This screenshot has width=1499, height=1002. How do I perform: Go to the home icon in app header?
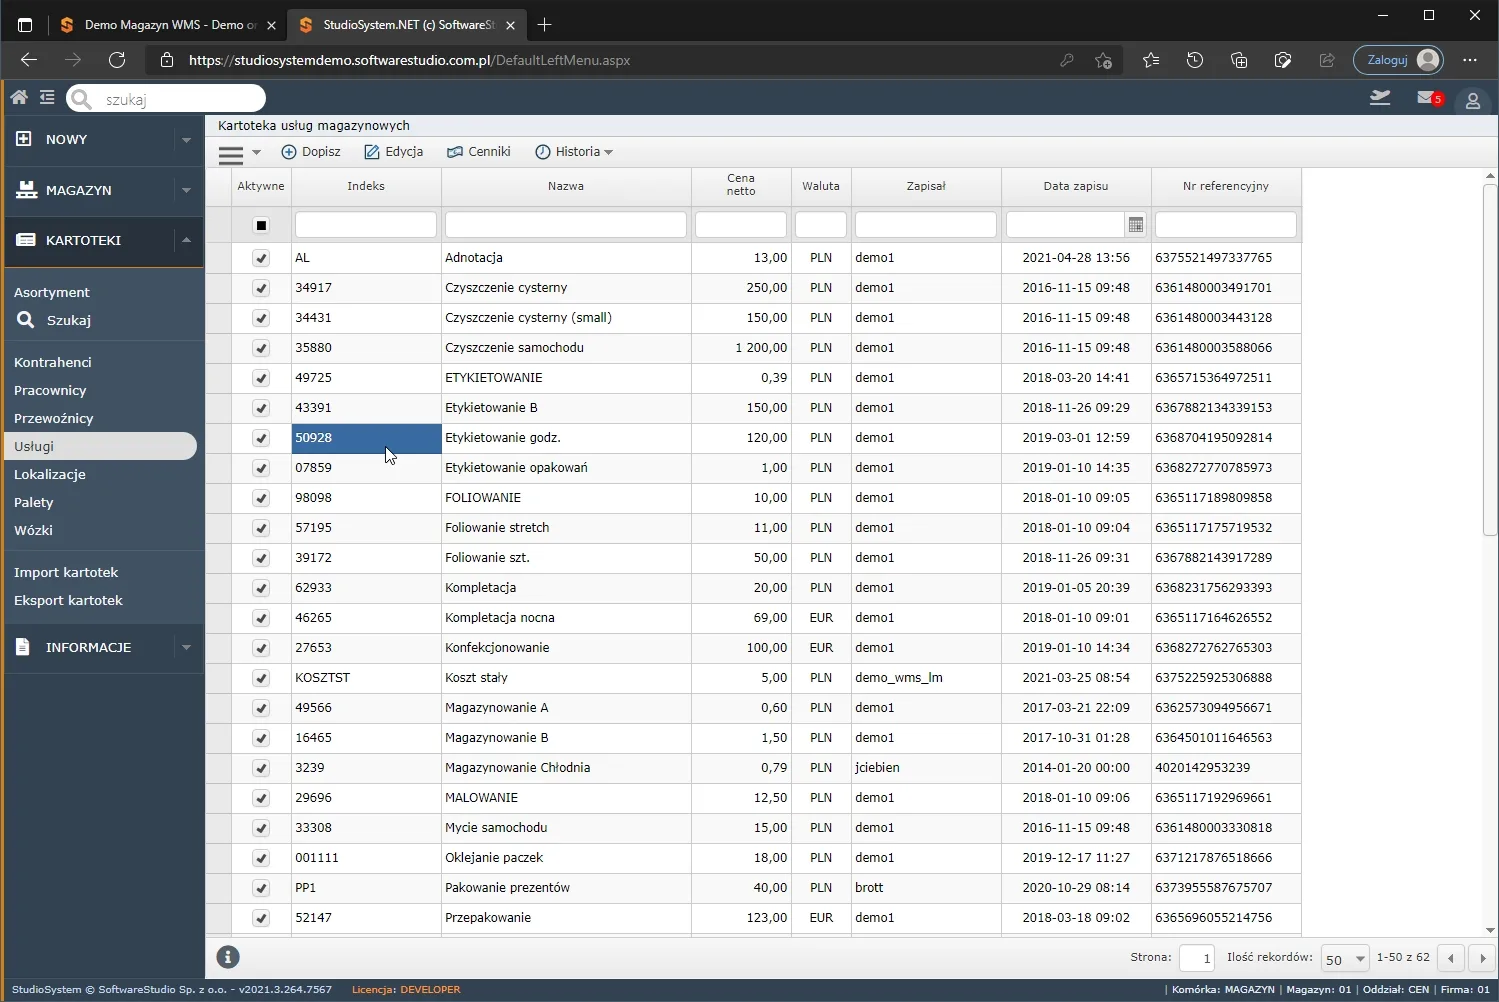pos(19,97)
